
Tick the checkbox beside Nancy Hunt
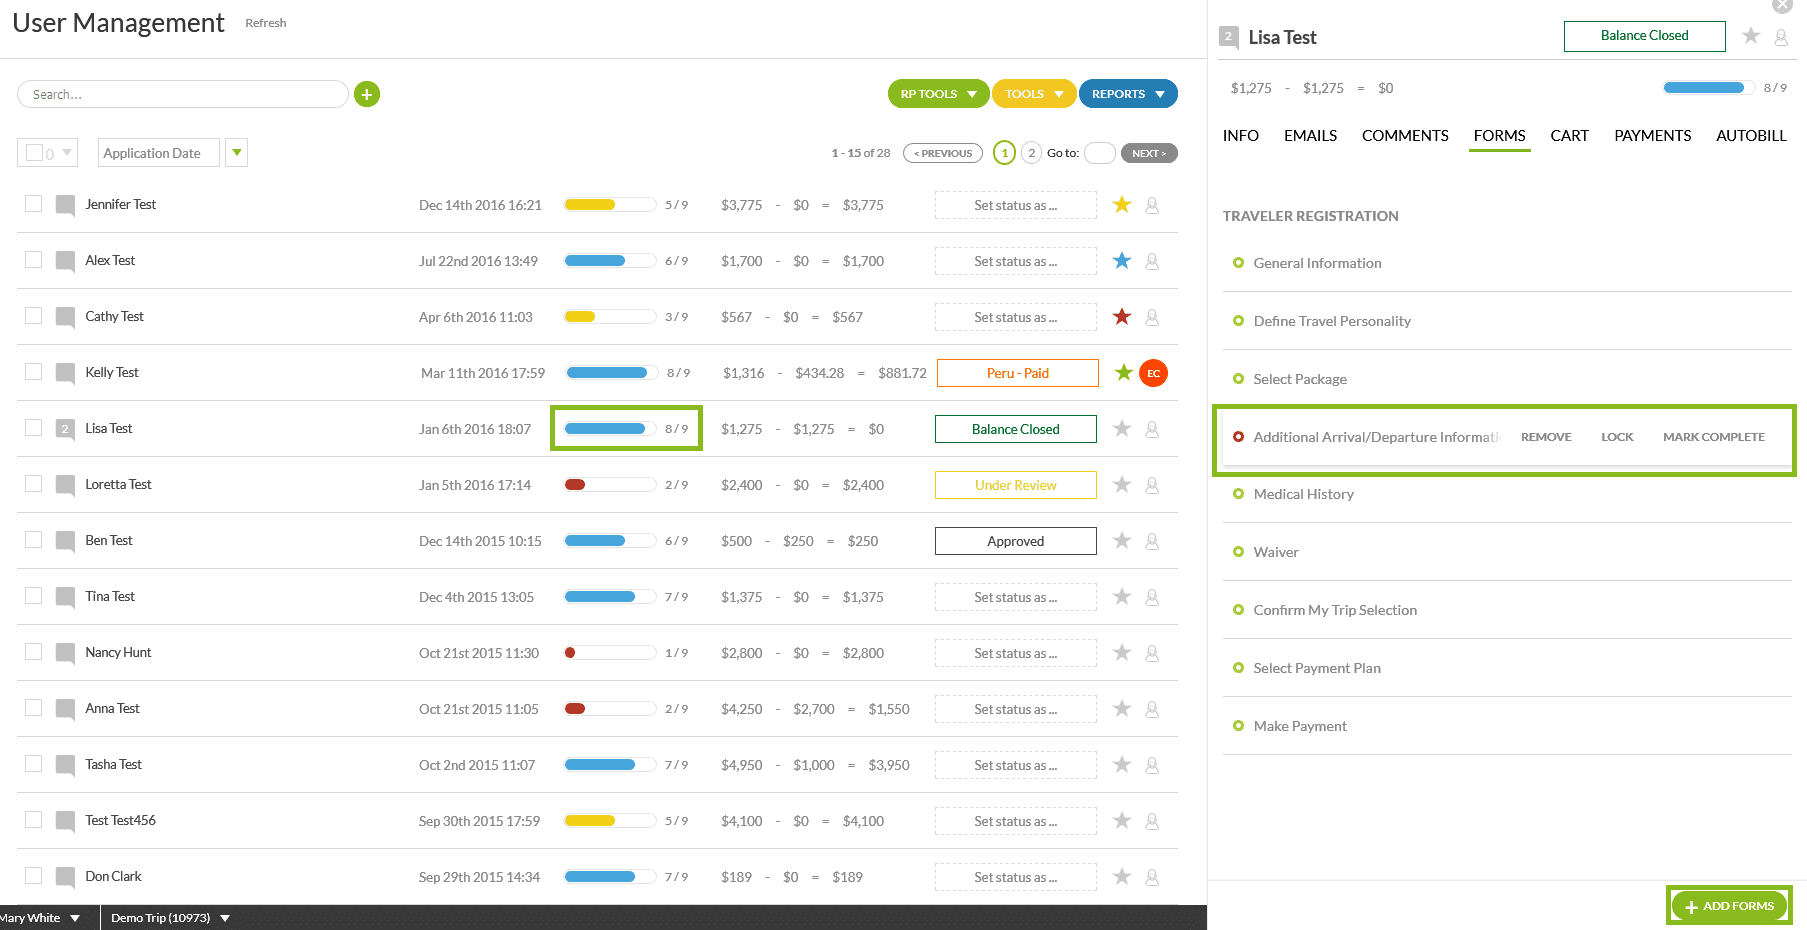(34, 652)
